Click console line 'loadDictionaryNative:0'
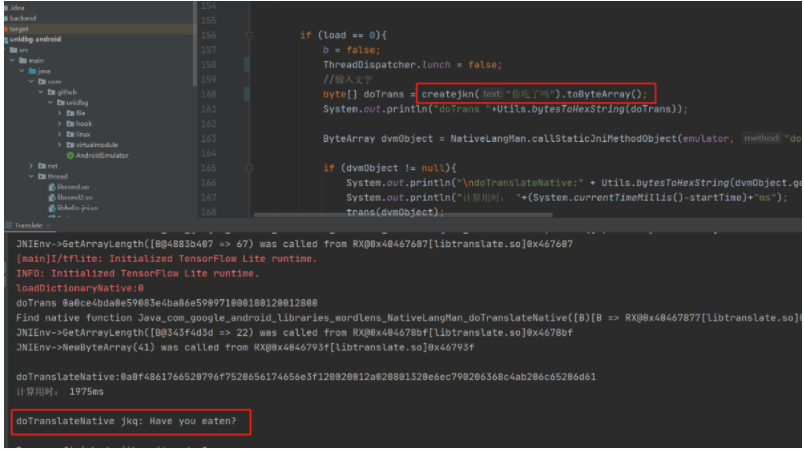 (x=80, y=289)
